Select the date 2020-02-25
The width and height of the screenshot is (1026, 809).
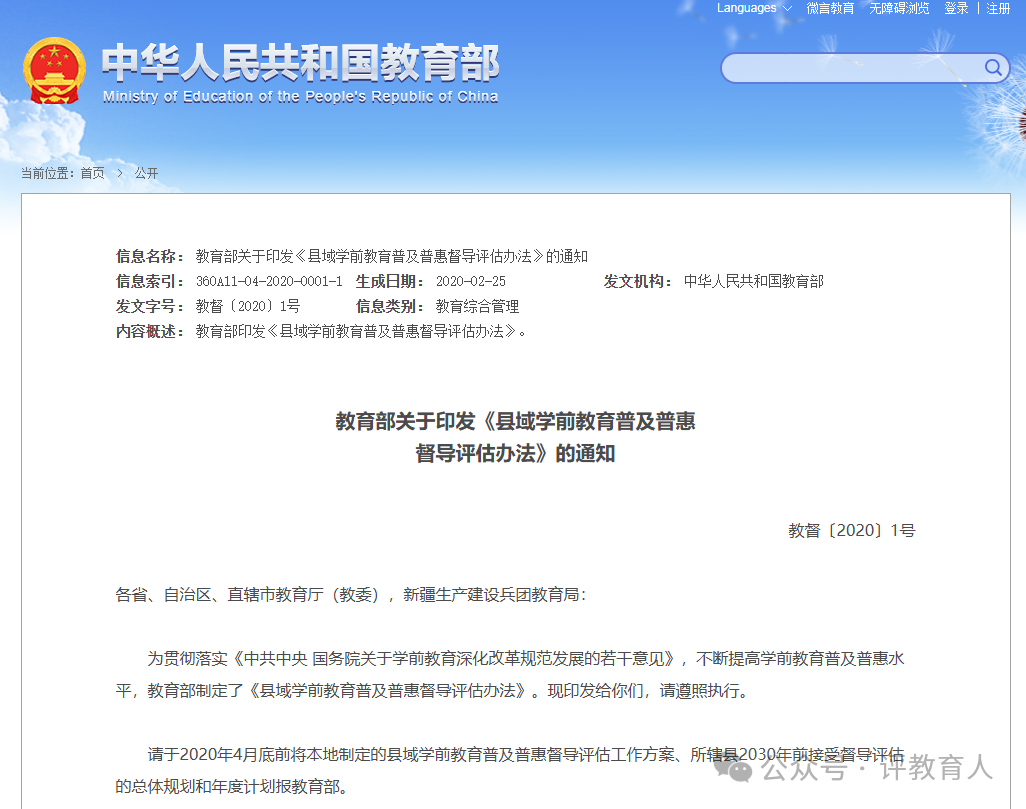(470, 281)
